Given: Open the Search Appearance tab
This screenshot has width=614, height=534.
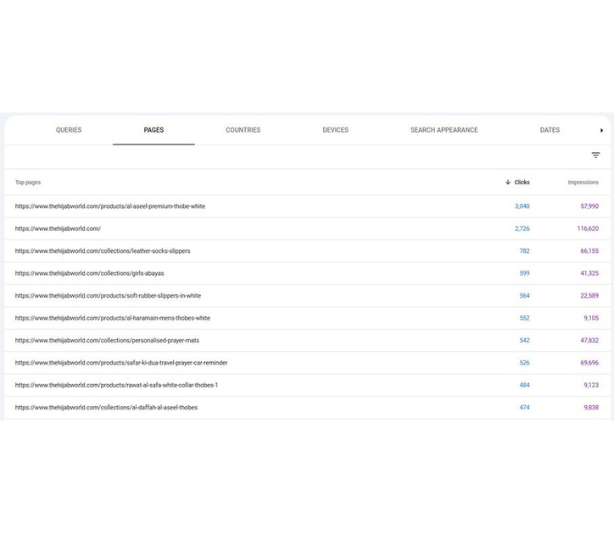Looking at the screenshot, I should [443, 130].
